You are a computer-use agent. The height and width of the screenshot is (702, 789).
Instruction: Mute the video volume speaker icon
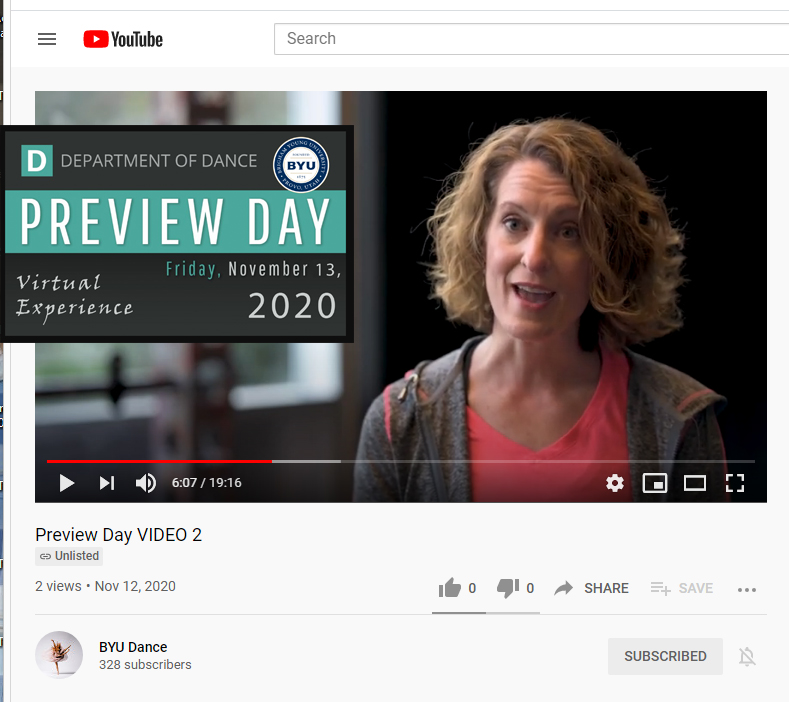(x=146, y=483)
